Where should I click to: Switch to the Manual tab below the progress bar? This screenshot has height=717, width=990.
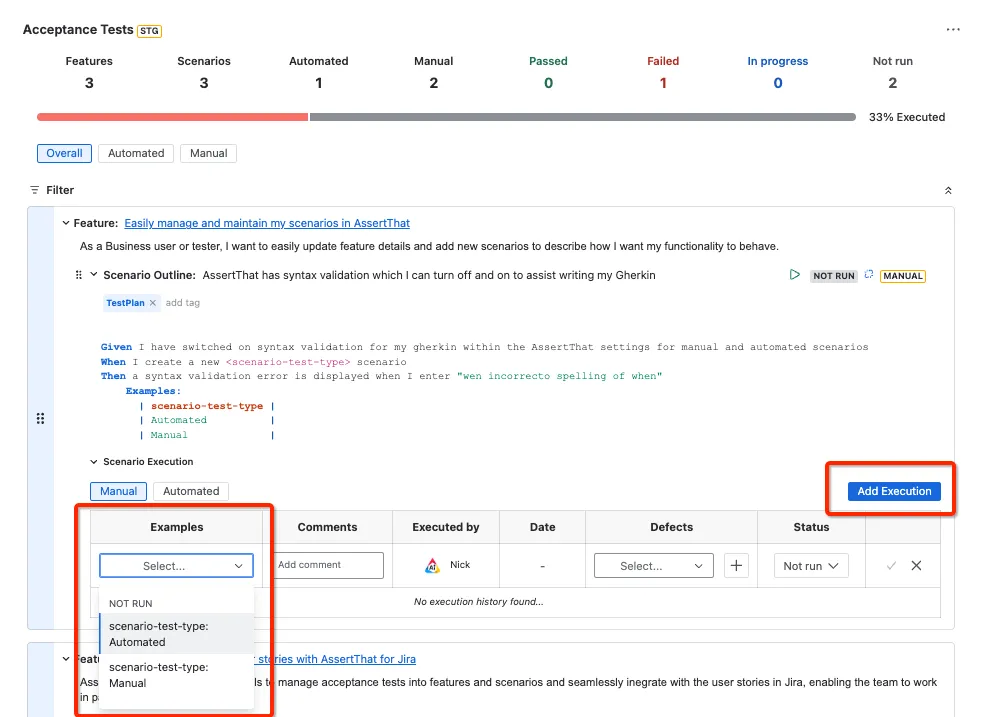[x=208, y=153]
